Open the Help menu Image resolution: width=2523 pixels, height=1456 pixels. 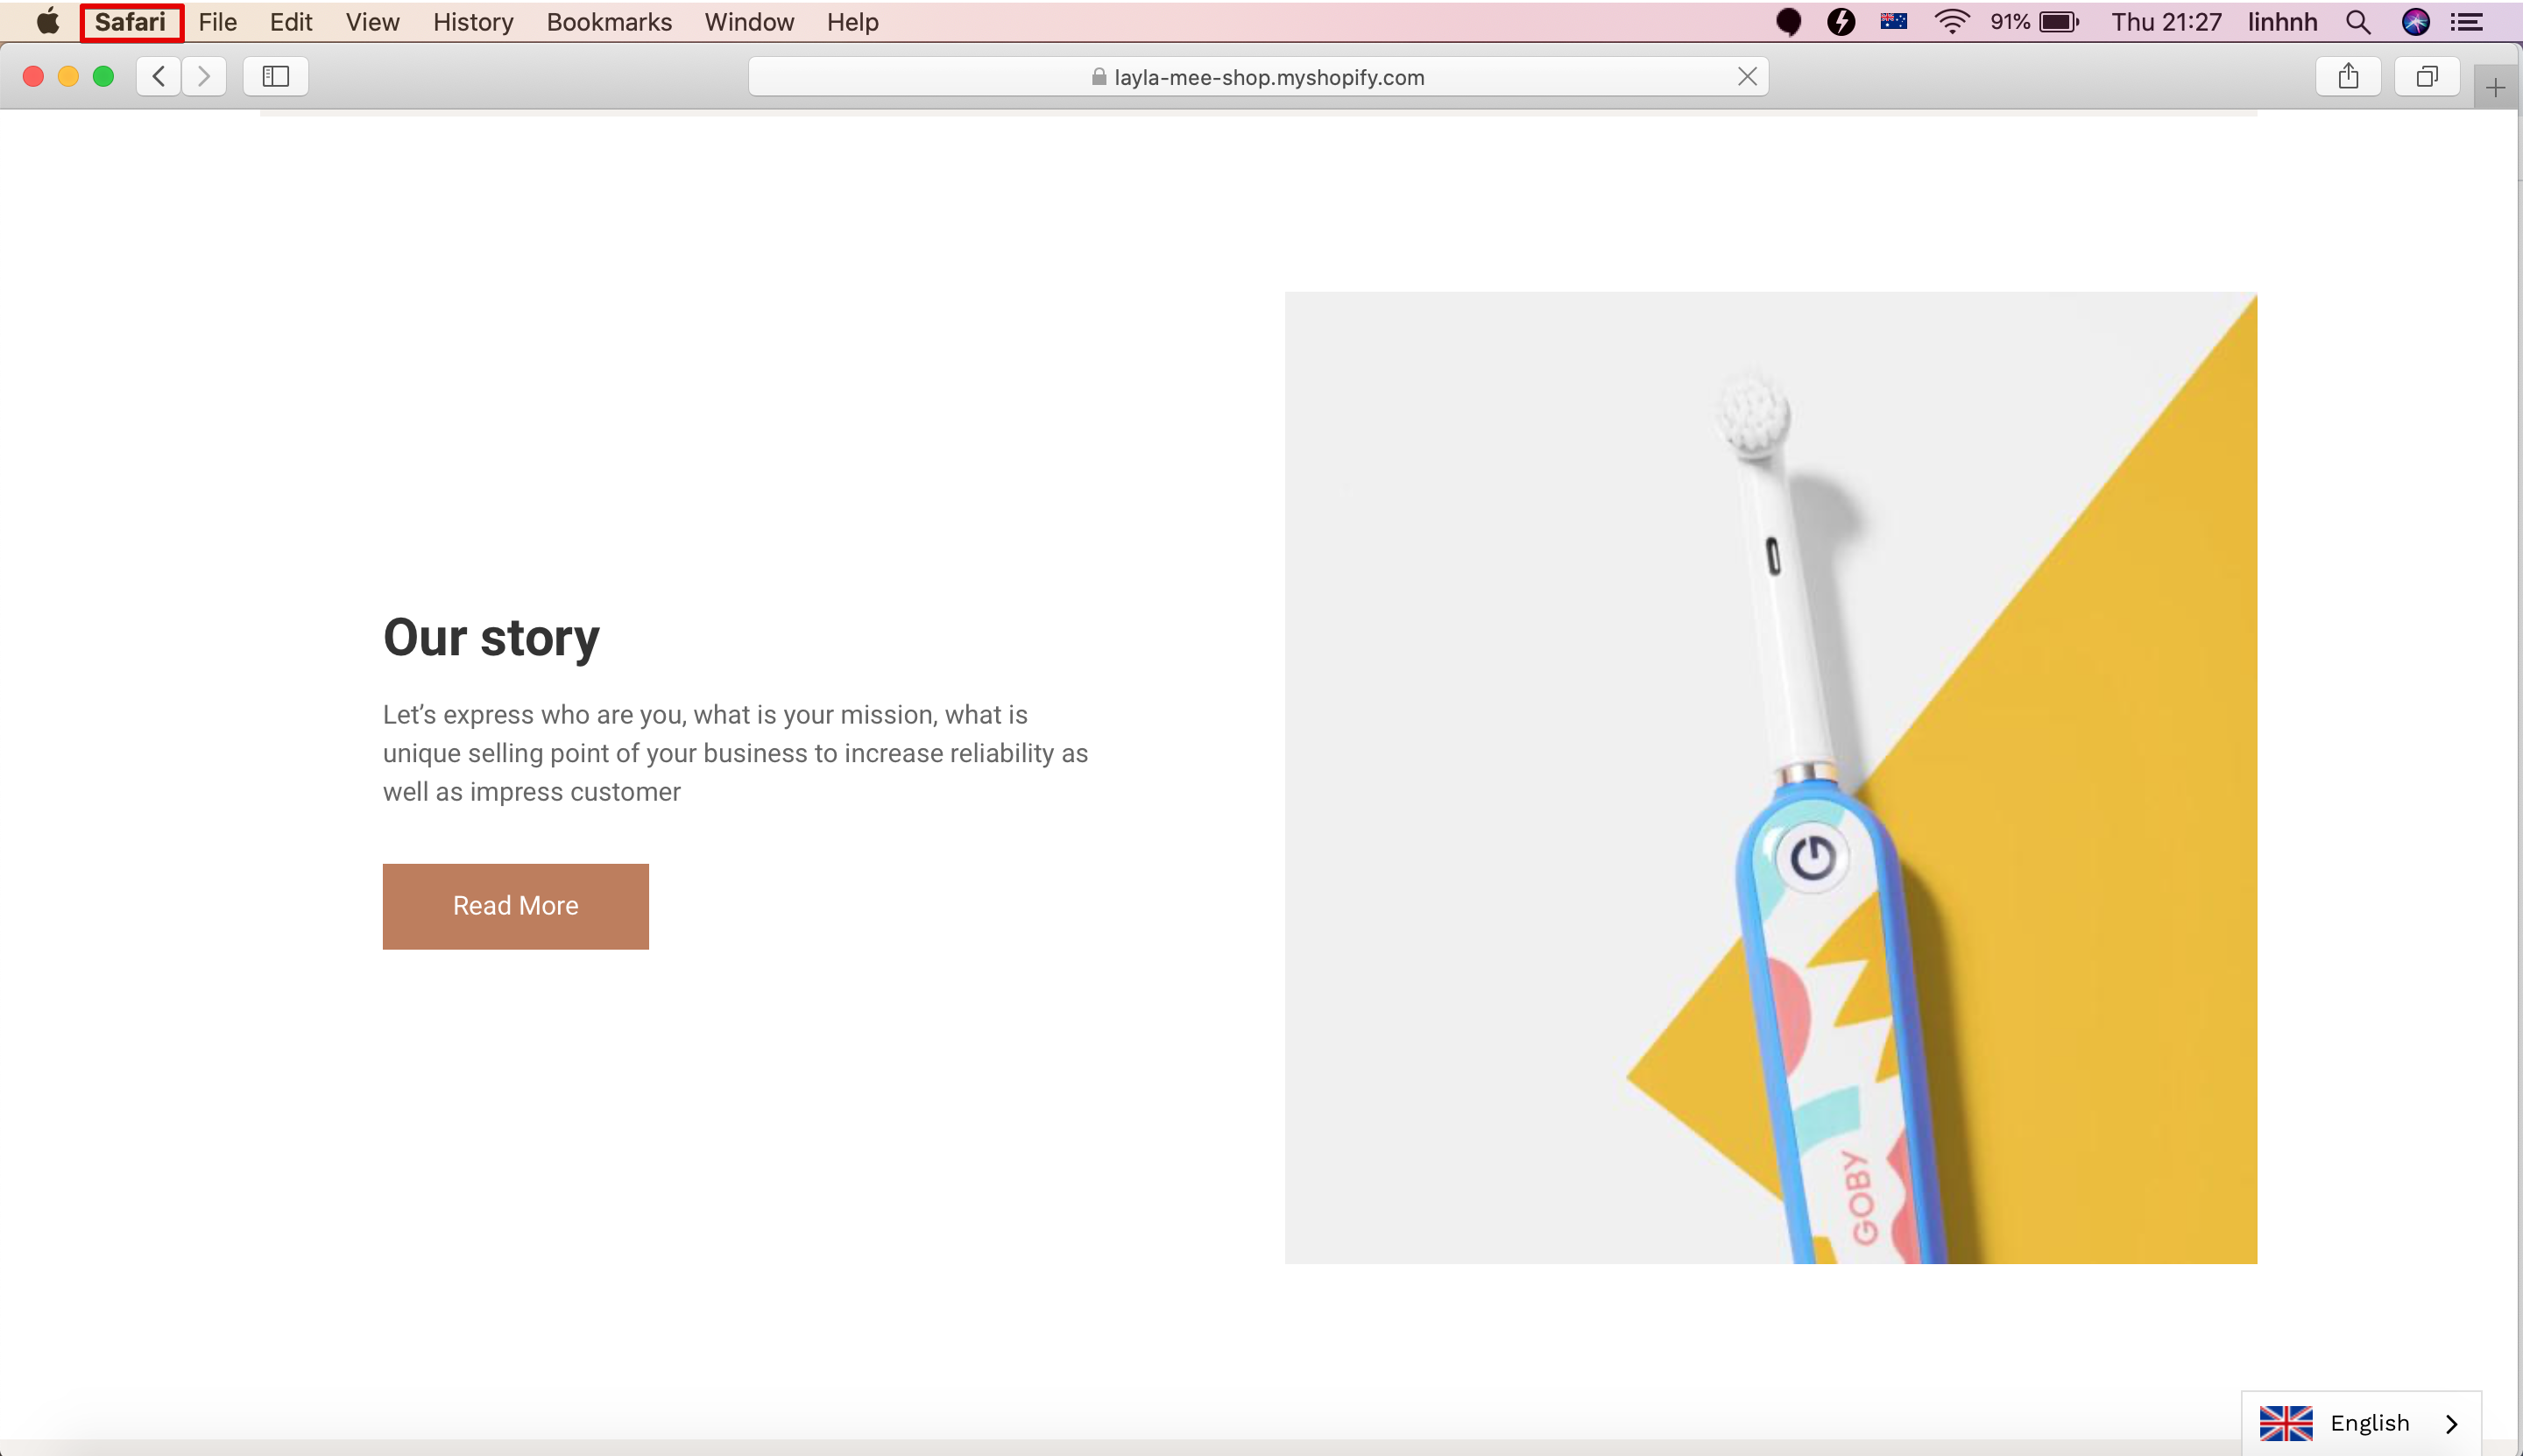(x=852, y=22)
